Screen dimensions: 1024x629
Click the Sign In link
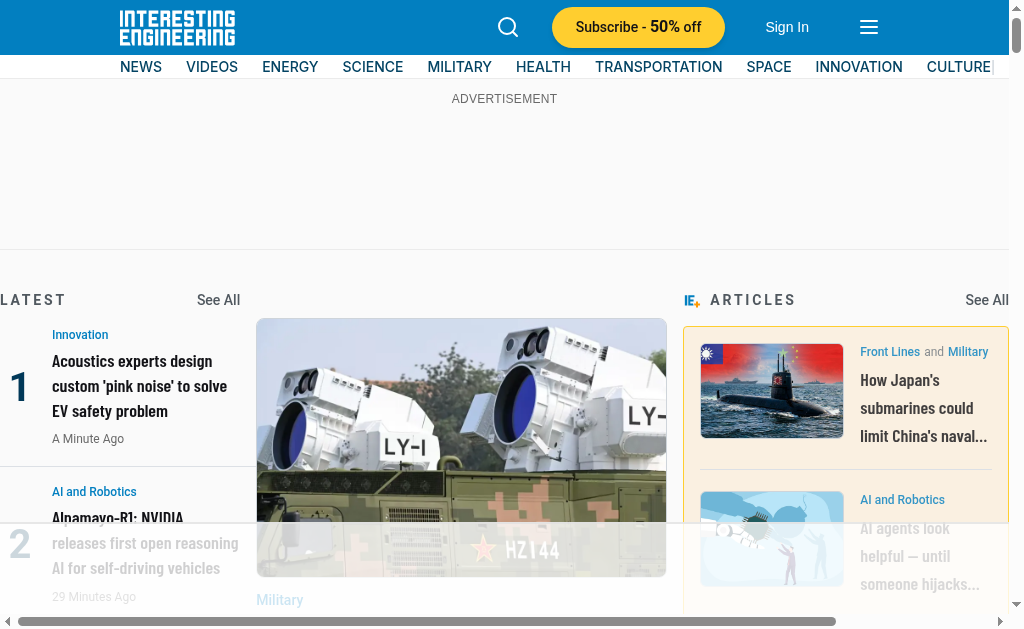(x=787, y=27)
